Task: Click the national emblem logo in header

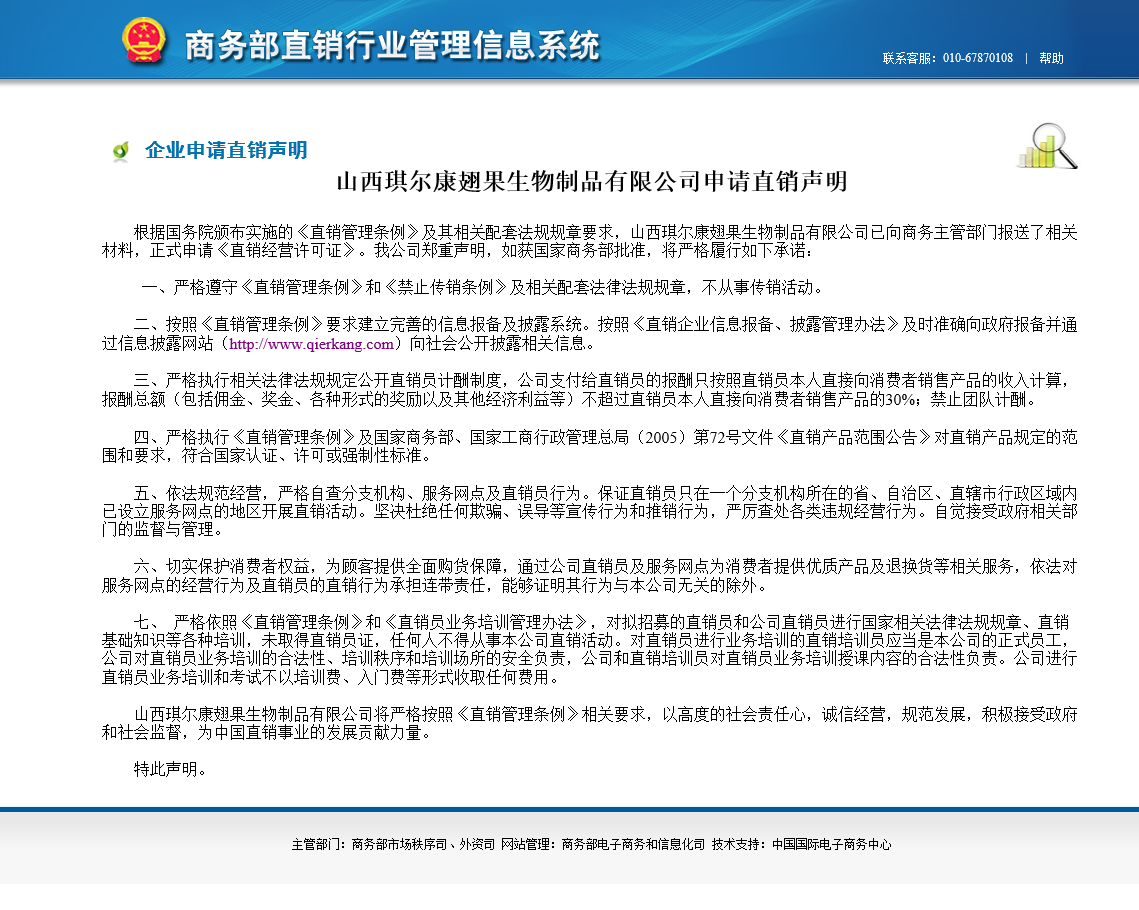Action: pos(144,42)
